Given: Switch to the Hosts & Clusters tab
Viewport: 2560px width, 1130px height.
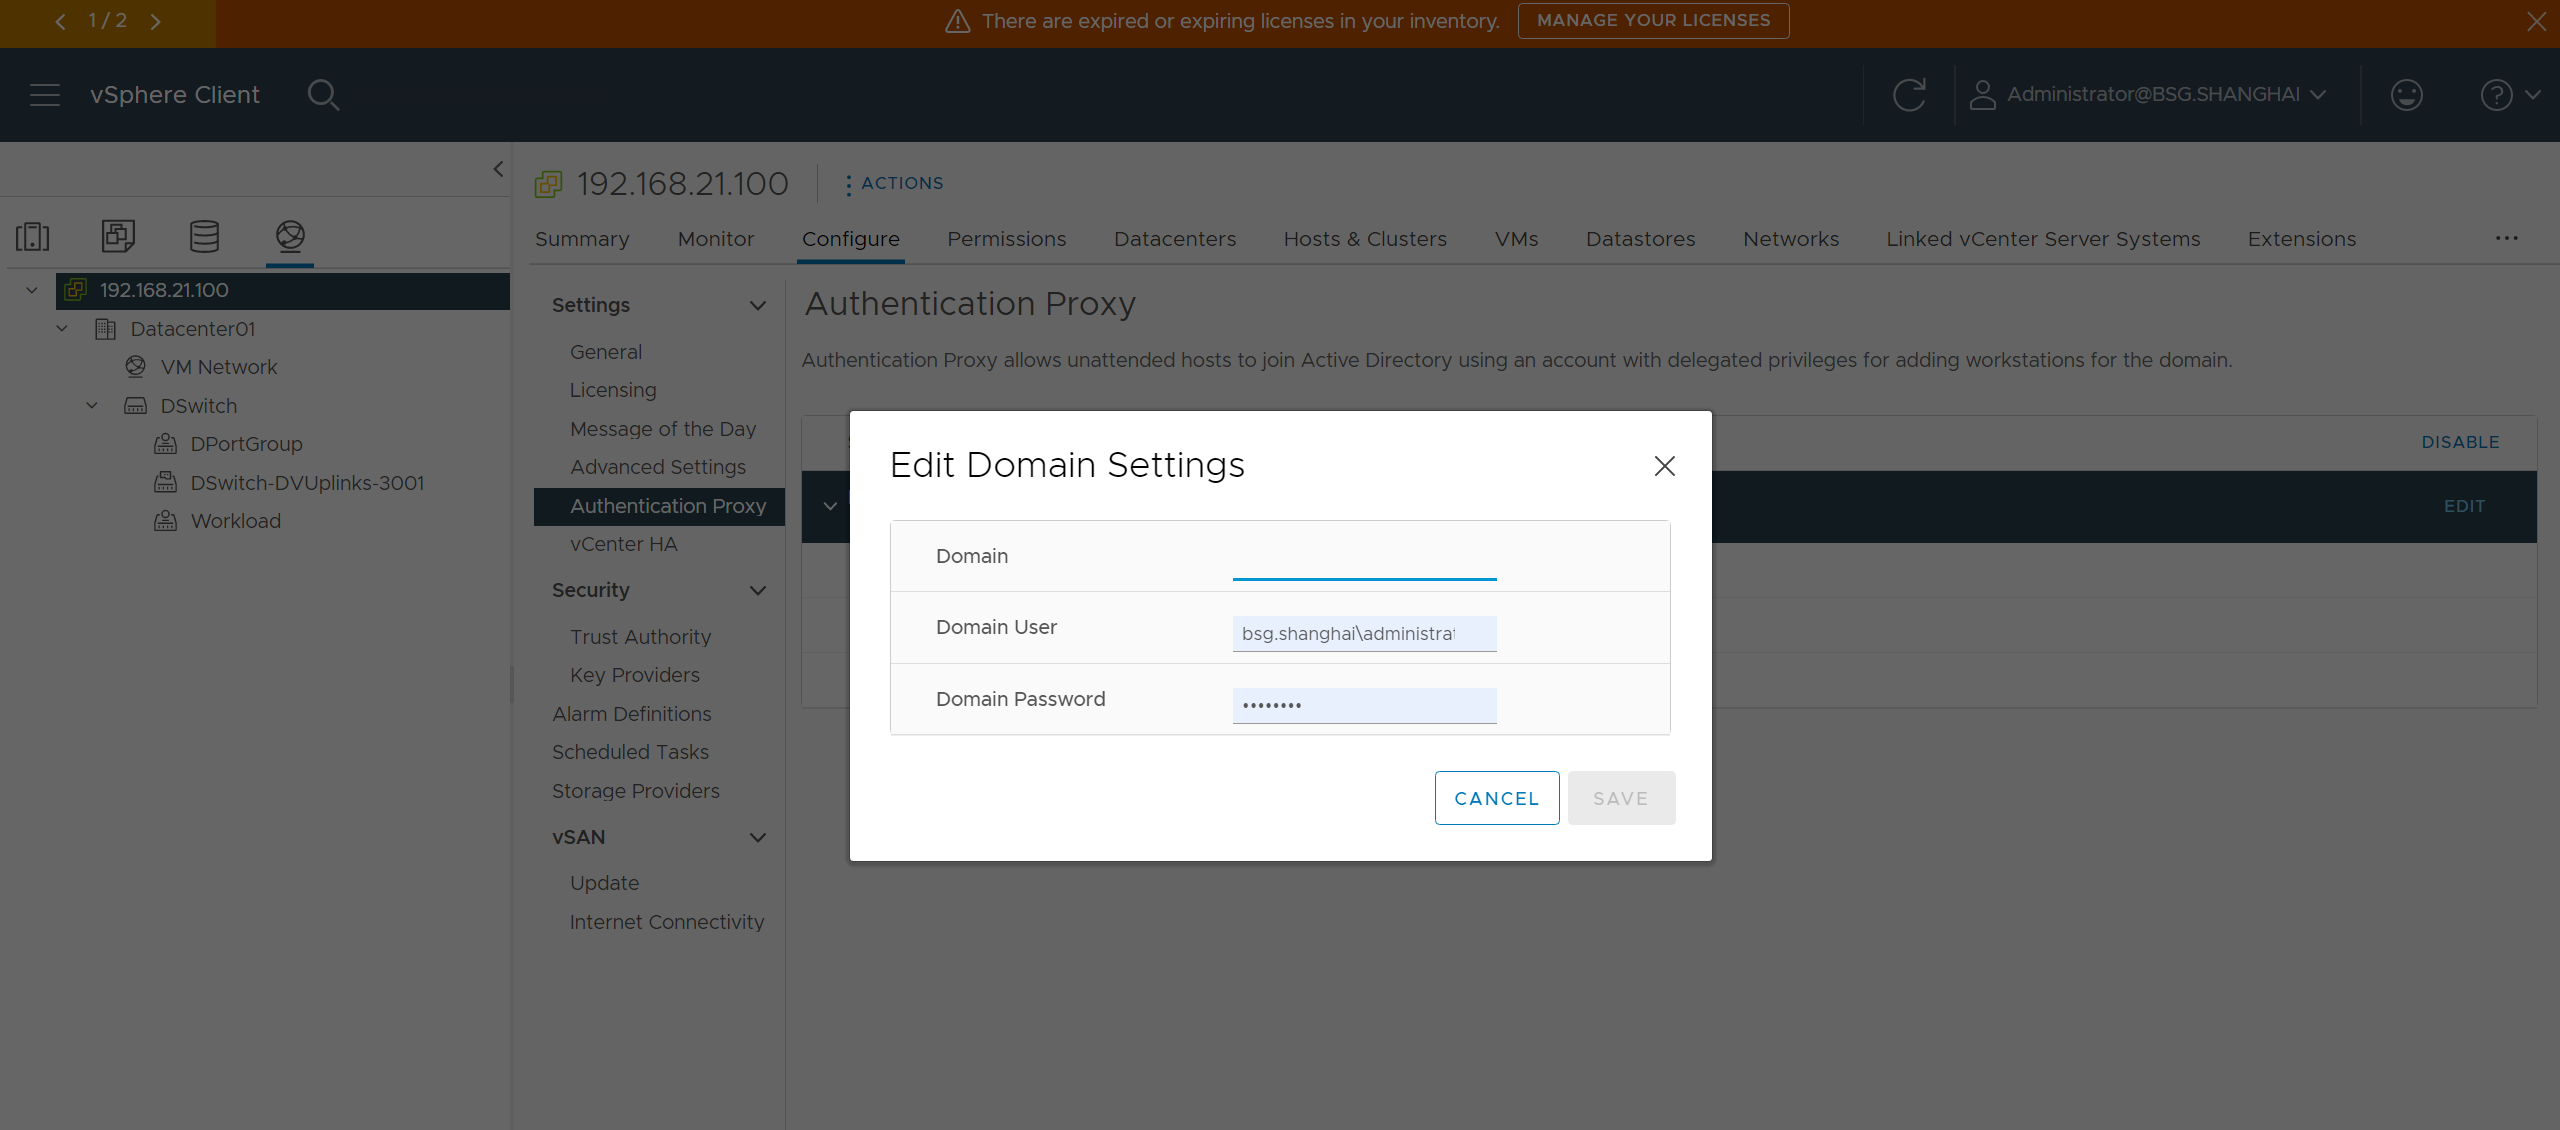Looking at the screenshot, I should click(1365, 239).
